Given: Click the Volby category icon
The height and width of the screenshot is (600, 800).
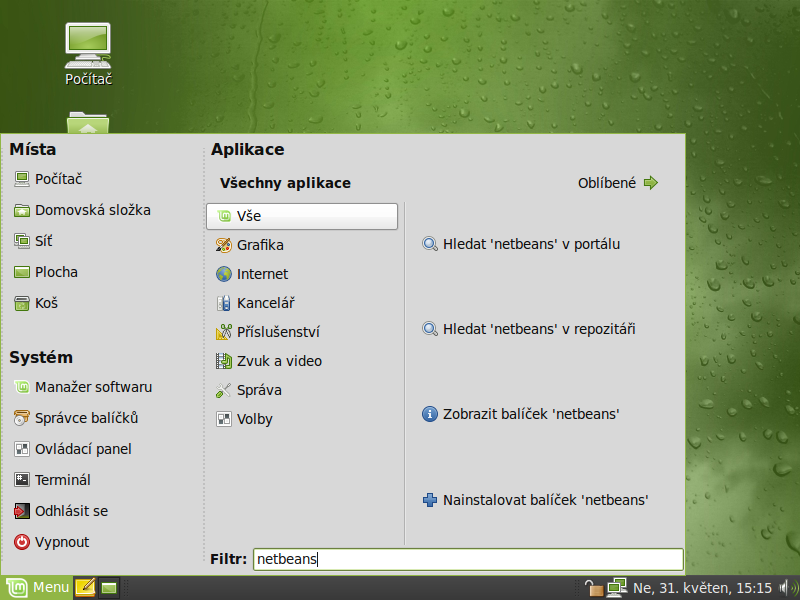Looking at the screenshot, I should coord(223,419).
